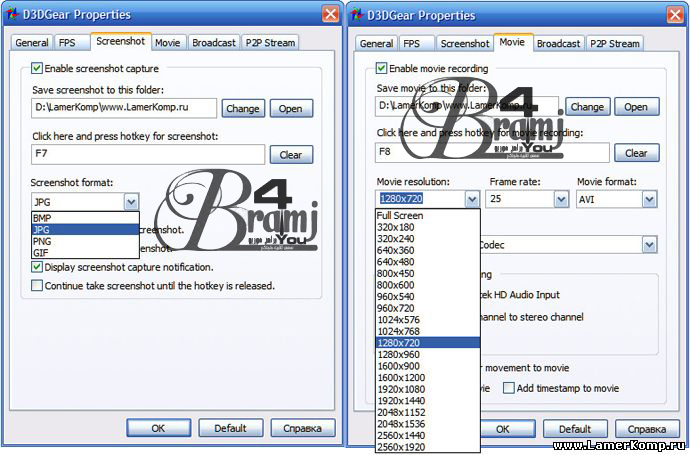
Task: Toggle display screenshot capture notification
Action: (37, 267)
